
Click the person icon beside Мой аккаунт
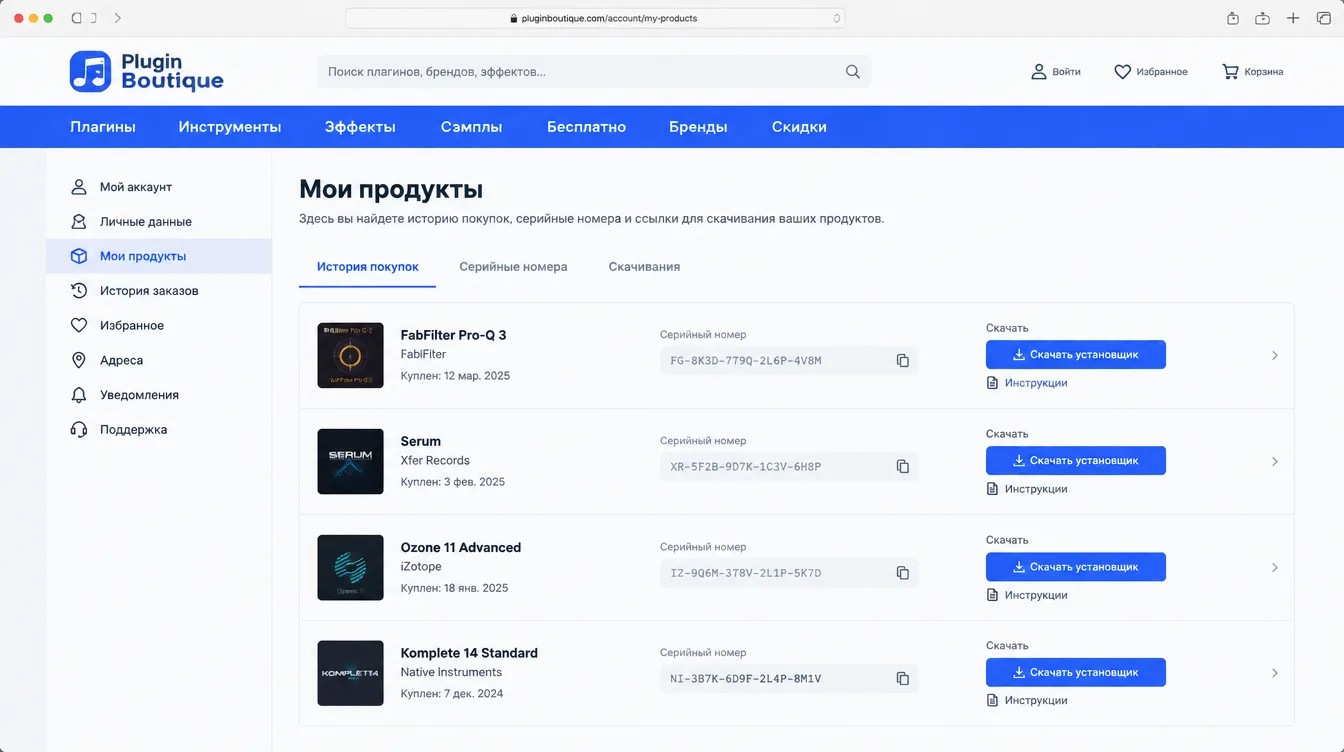tap(79, 187)
